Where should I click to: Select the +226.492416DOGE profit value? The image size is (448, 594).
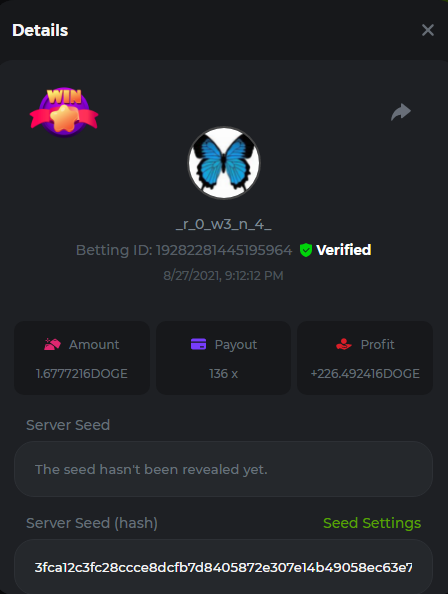point(365,374)
